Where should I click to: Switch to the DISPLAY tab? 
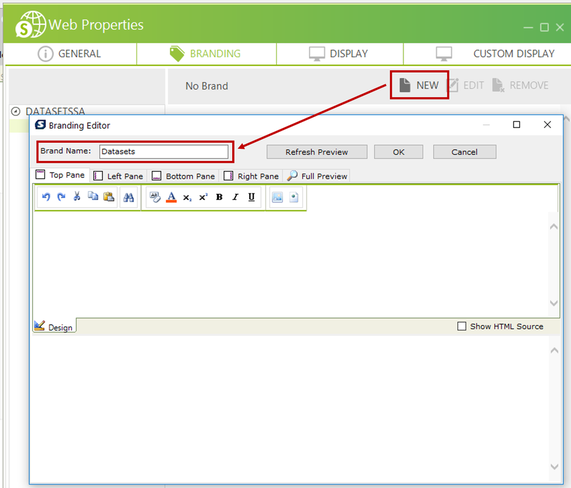[339, 54]
